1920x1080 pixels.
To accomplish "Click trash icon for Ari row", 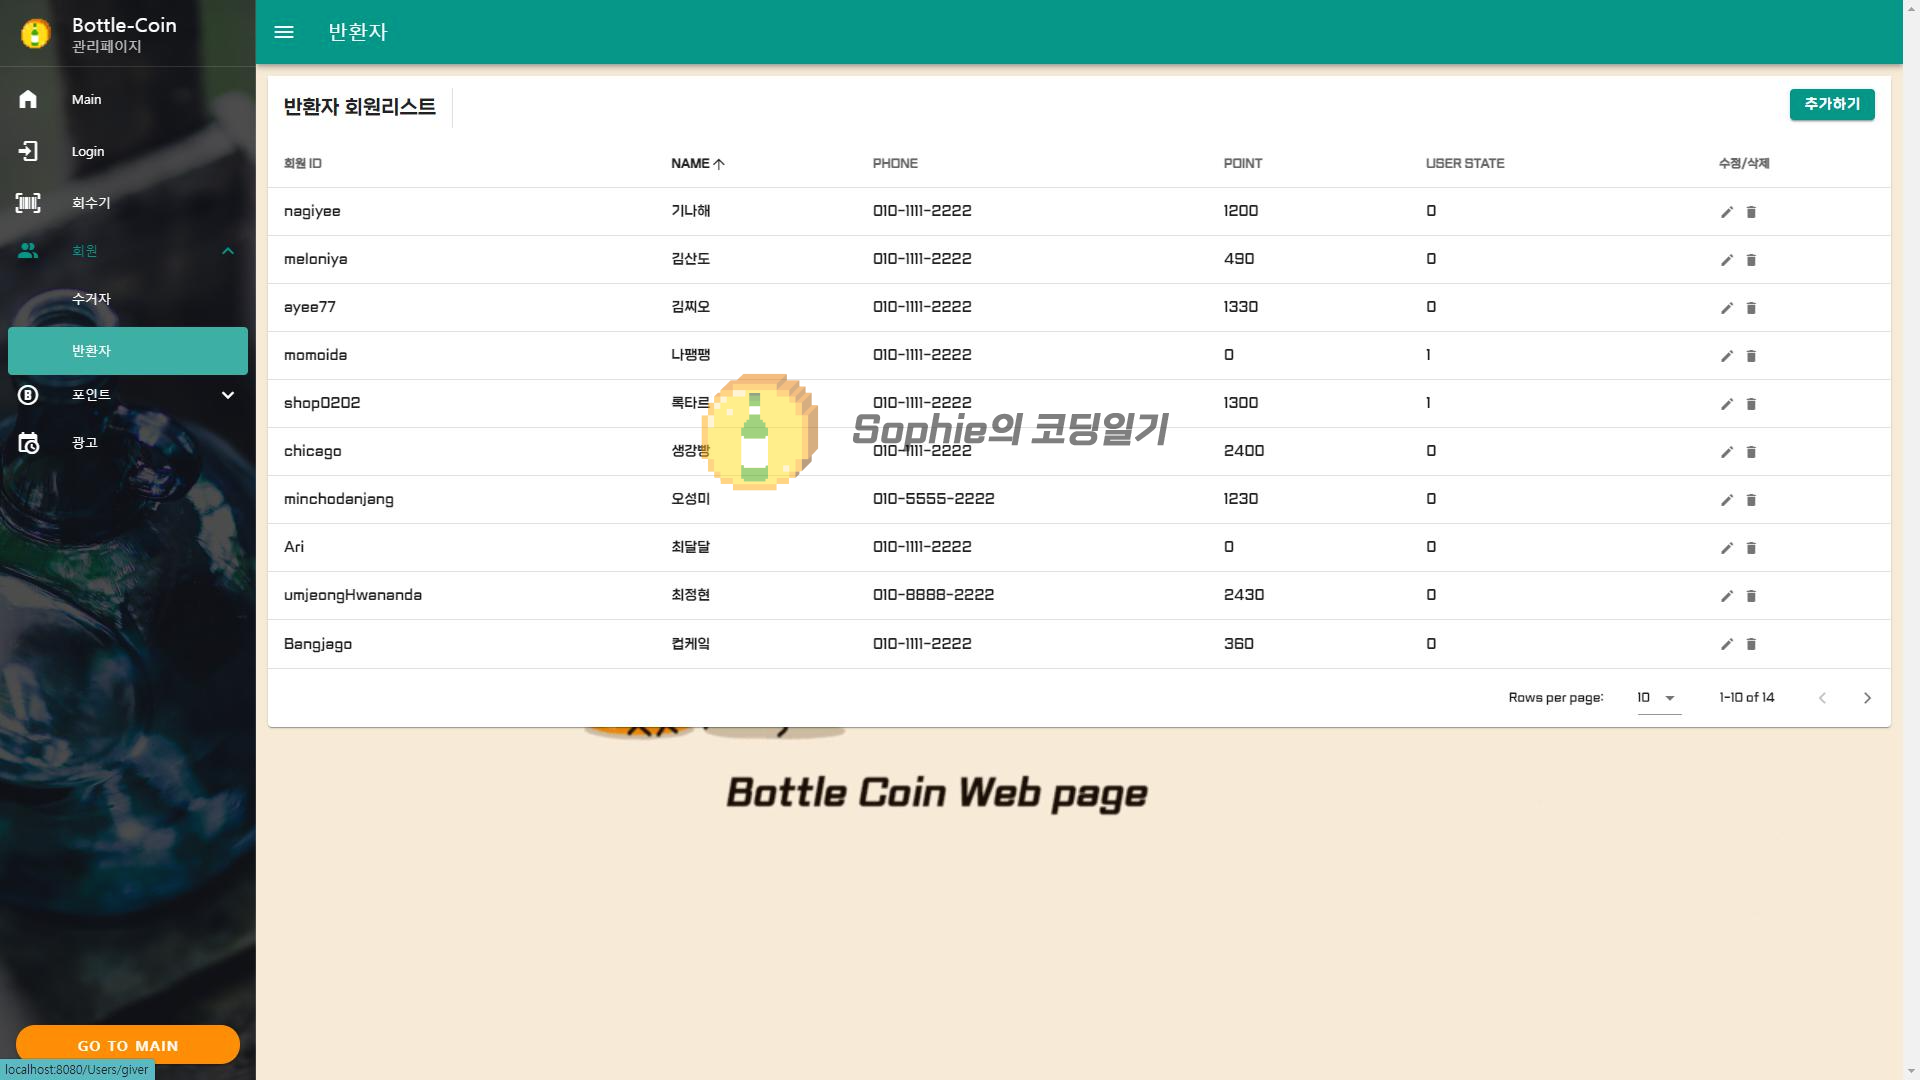I will tap(1751, 548).
